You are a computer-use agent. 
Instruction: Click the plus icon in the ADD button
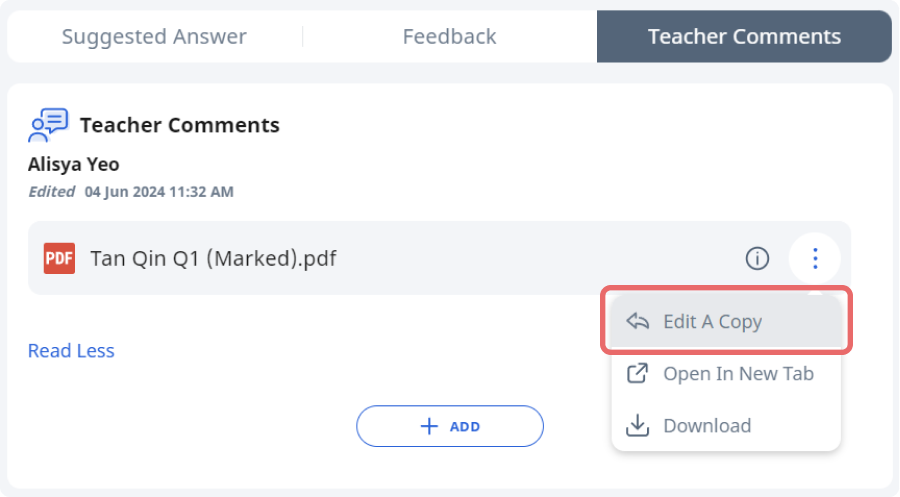click(x=429, y=426)
